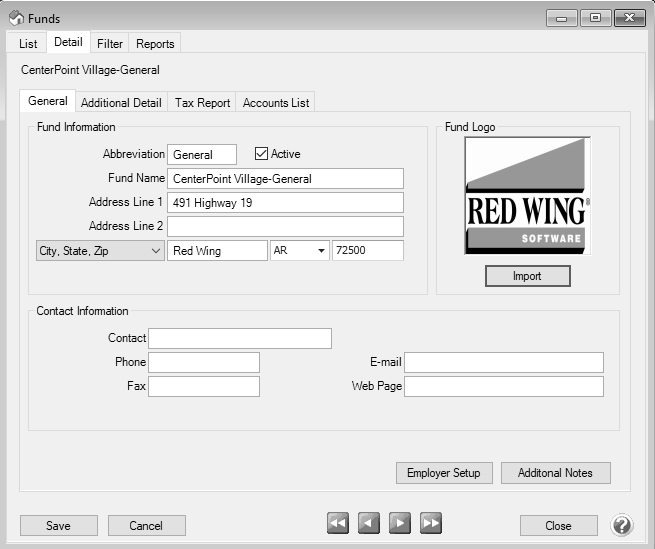The image size is (655, 549).
Task: Open help with the question mark icon
Action: [622, 525]
